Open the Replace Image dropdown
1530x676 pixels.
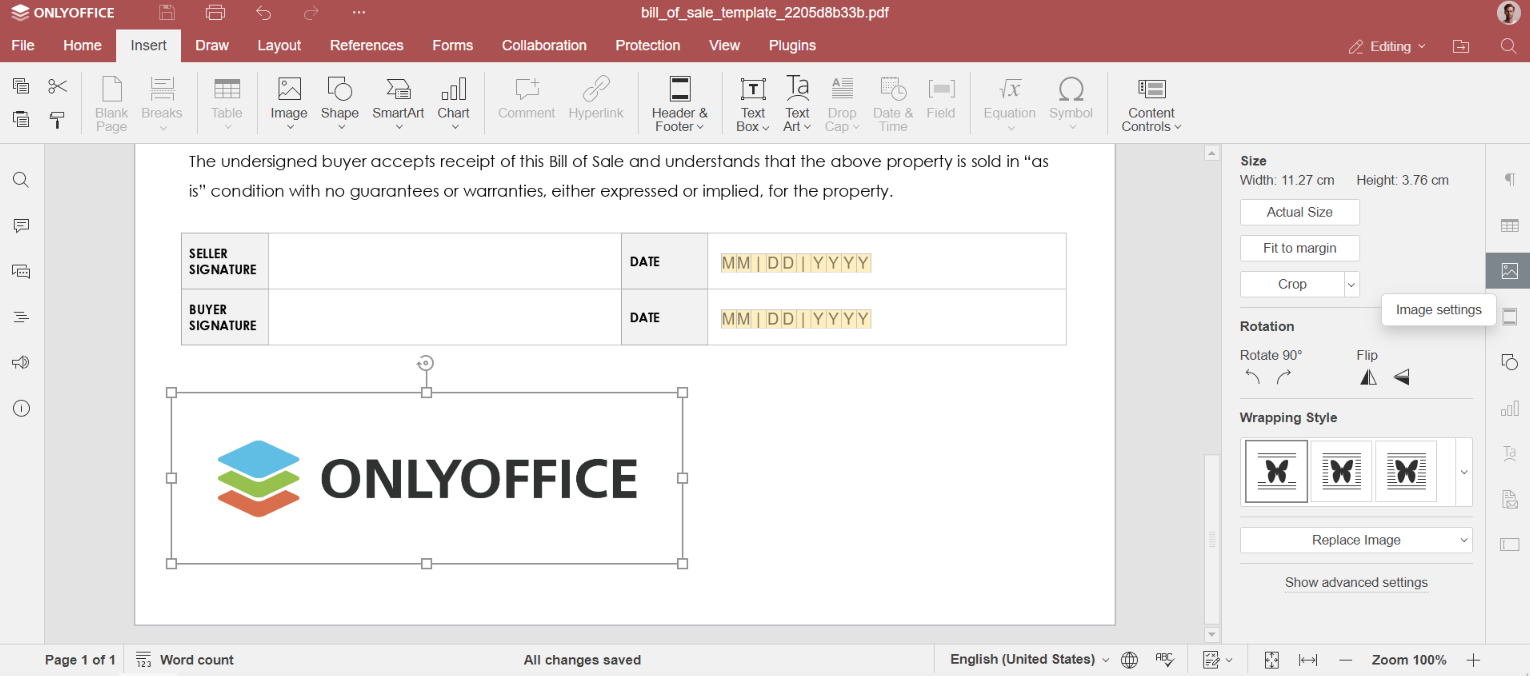click(1356, 540)
